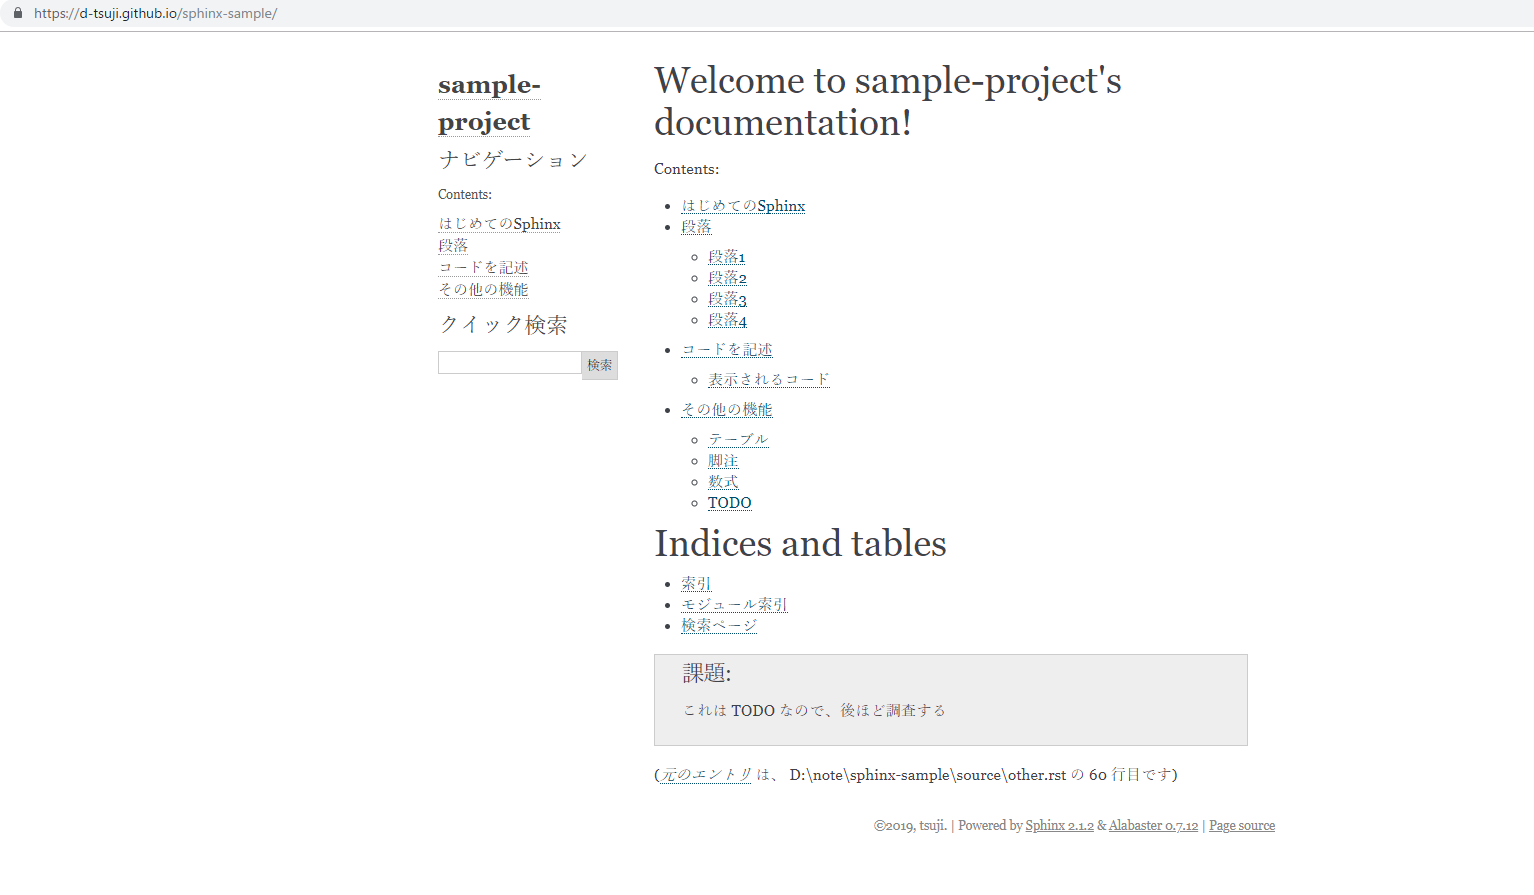Open the テーブル section link
Screen dimensions: 1534x895
[x=737, y=439]
